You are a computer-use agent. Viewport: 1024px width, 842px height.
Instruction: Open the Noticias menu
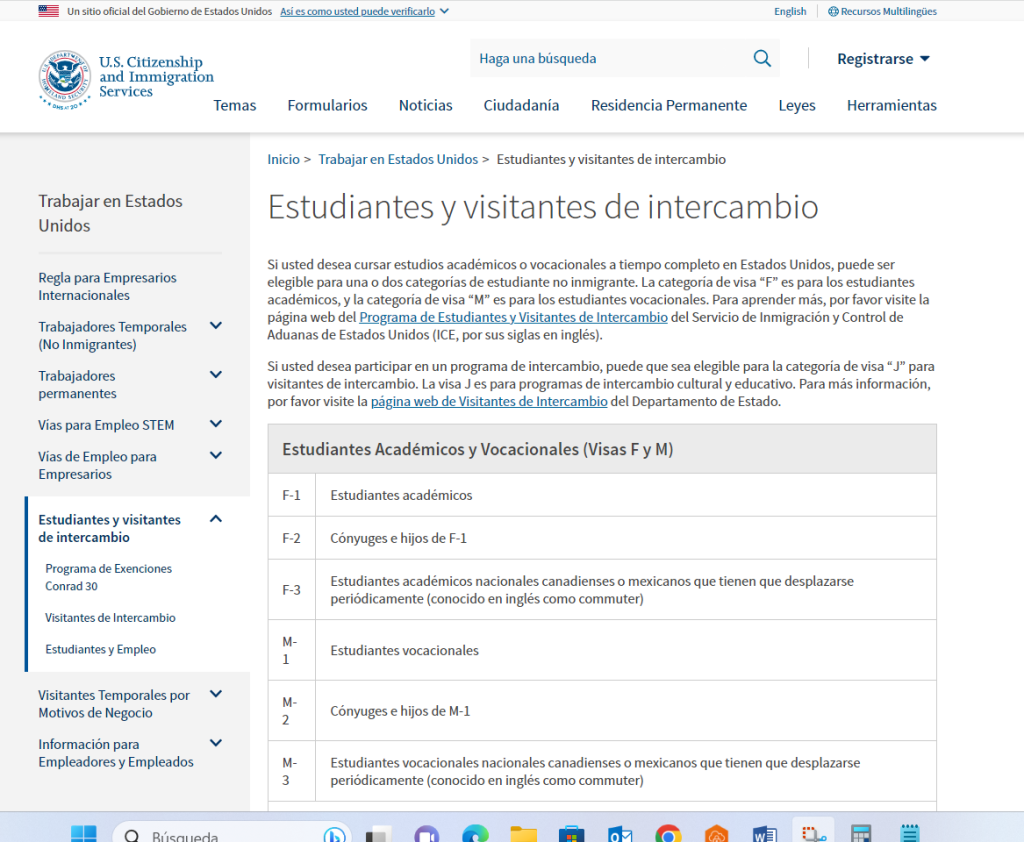pyautogui.click(x=425, y=105)
